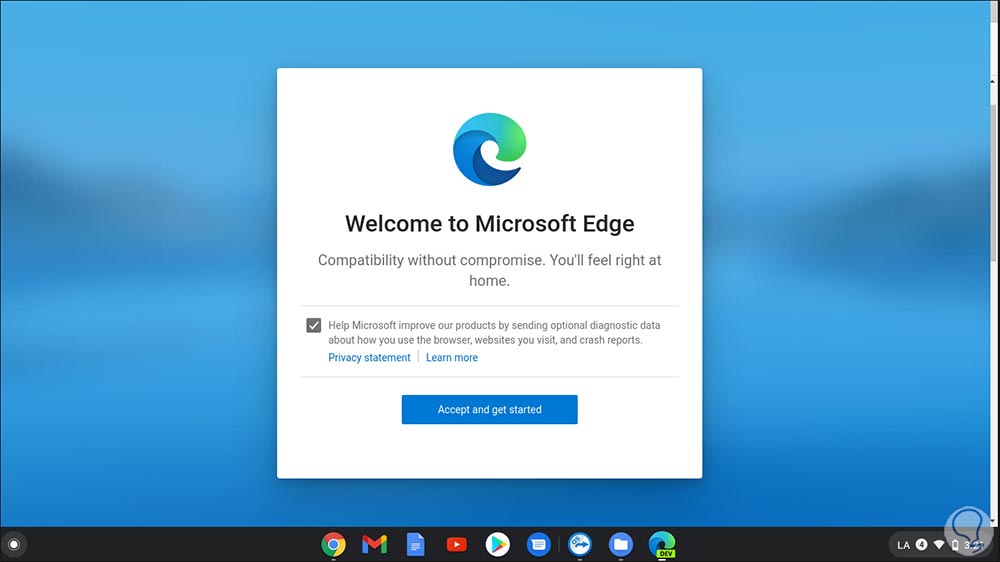Image resolution: width=1000 pixels, height=562 pixels.
Task: Open Gmail from the shelf
Action: [x=374, y=544]
